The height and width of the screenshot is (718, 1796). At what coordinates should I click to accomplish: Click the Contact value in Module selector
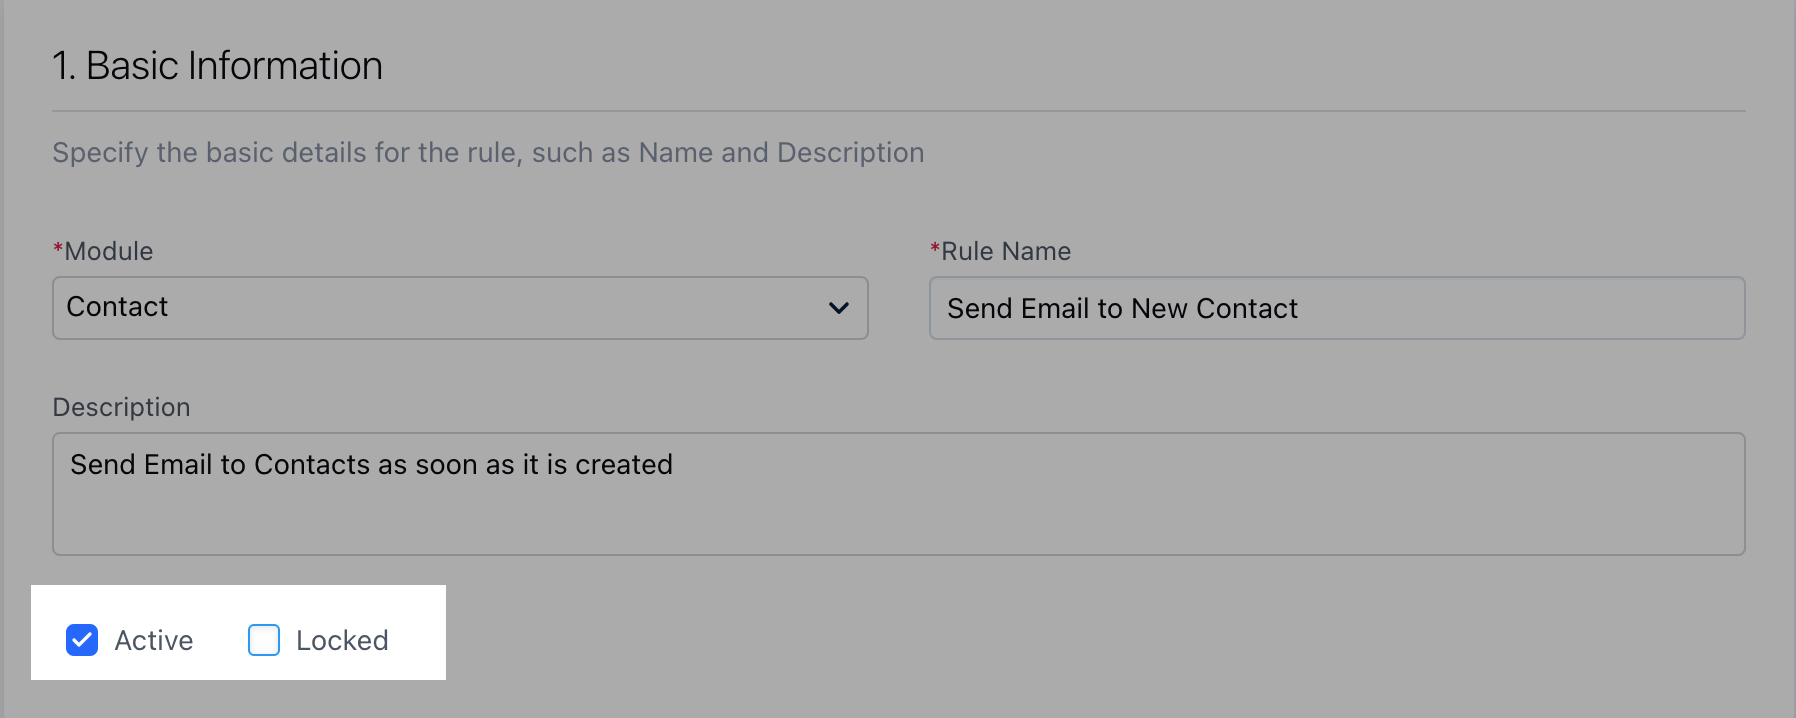click(x=117, y=307)
